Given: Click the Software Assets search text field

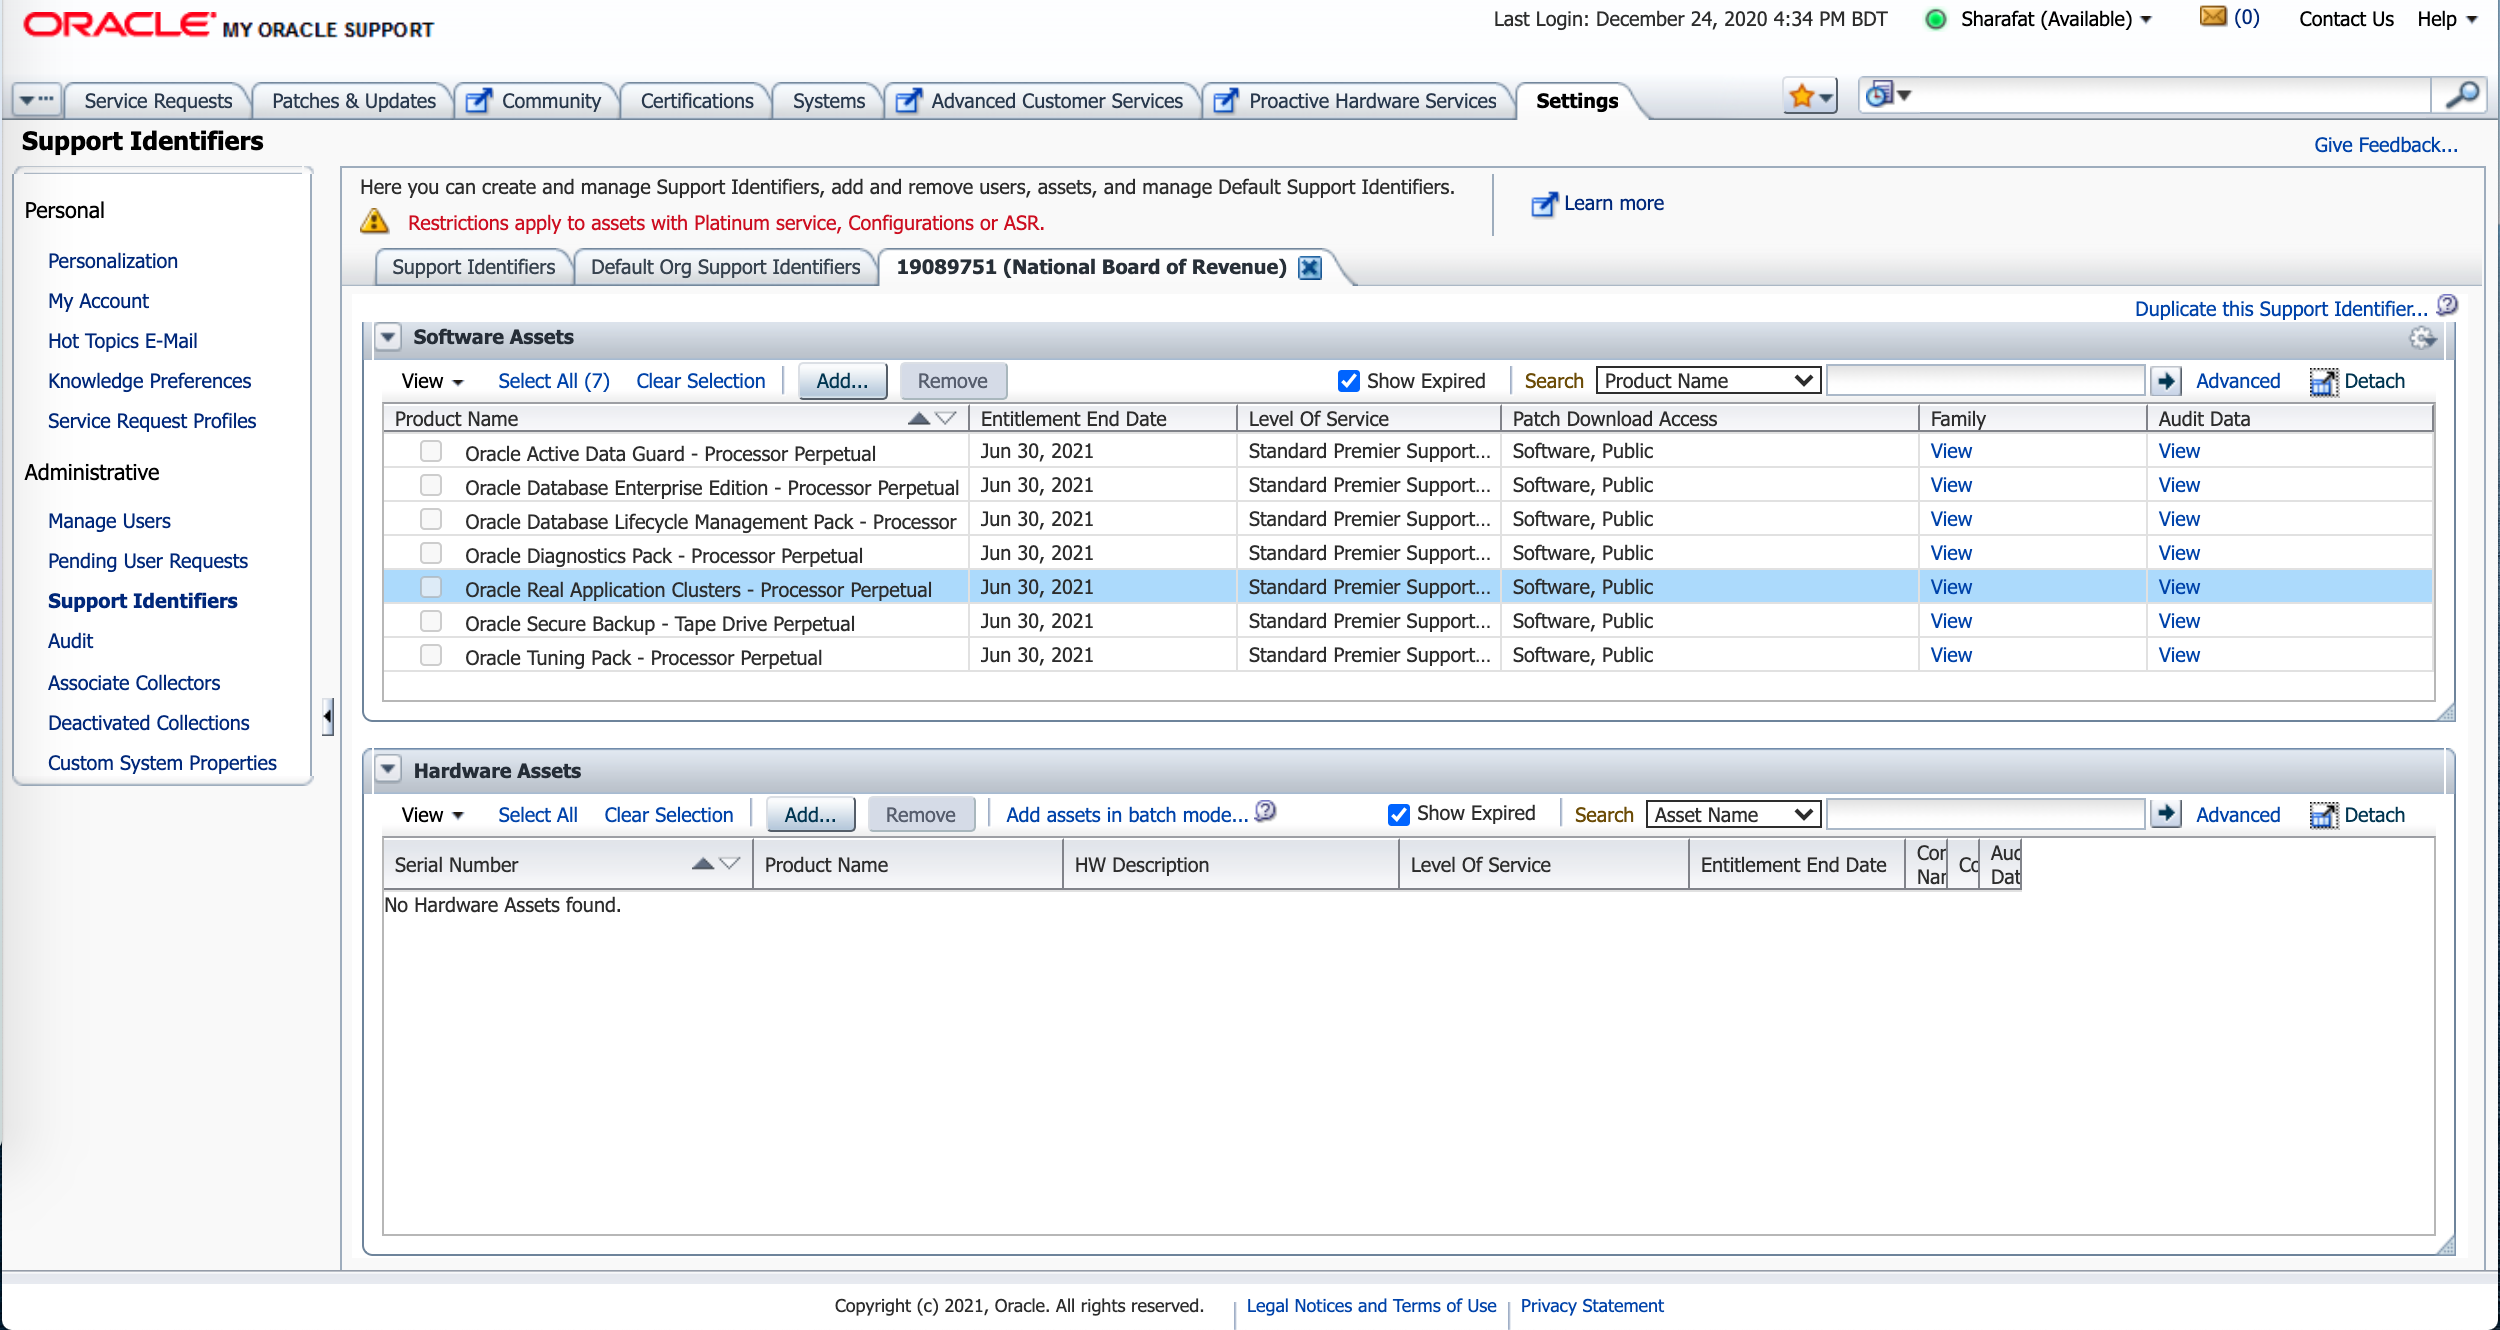Looking at the screenshot, I should 1986,380.
